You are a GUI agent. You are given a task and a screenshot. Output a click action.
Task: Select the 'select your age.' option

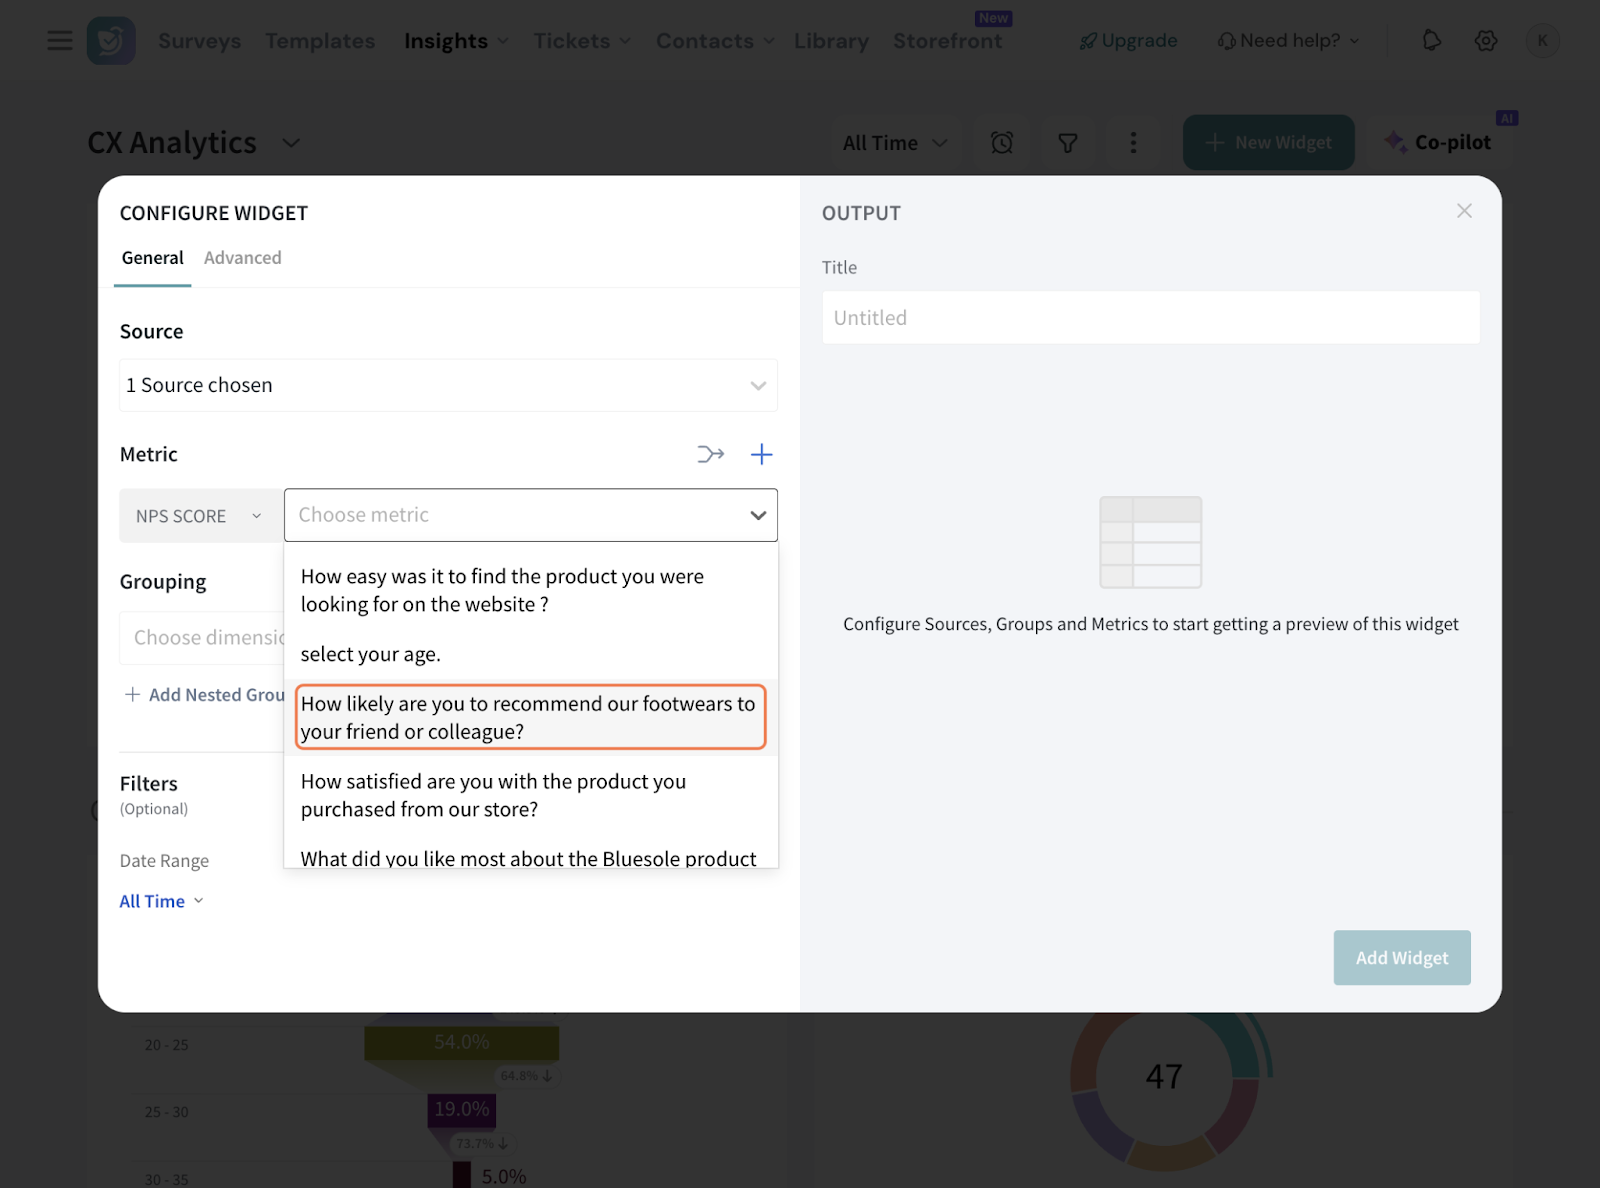coord(371,654)
